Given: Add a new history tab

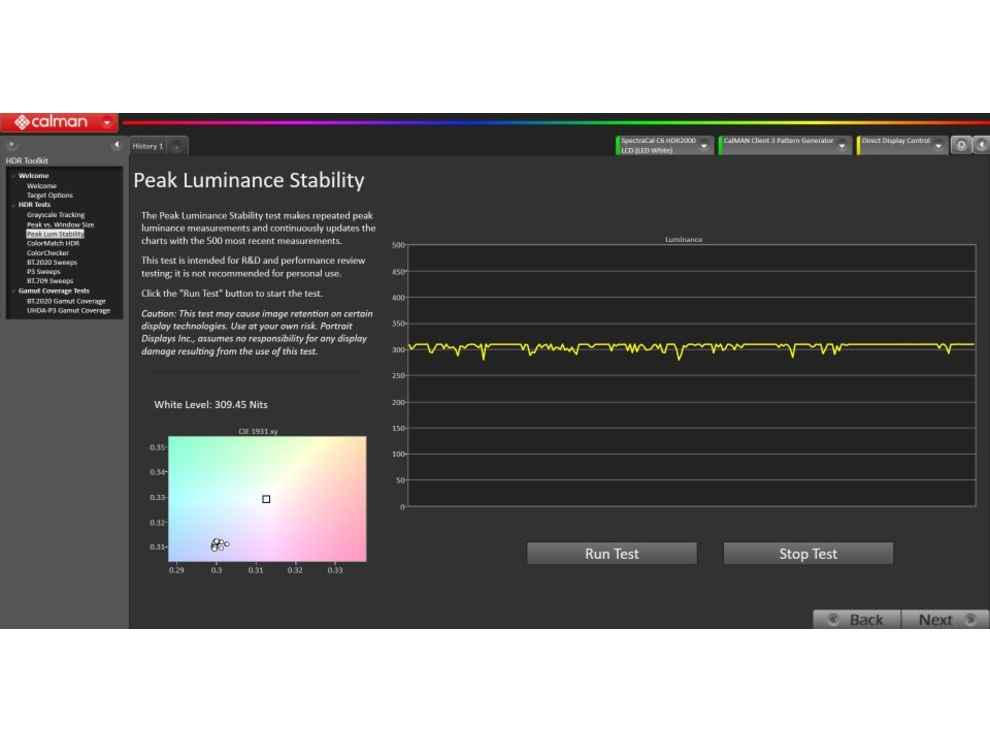Looking at the screenshot, I should 177,147.
